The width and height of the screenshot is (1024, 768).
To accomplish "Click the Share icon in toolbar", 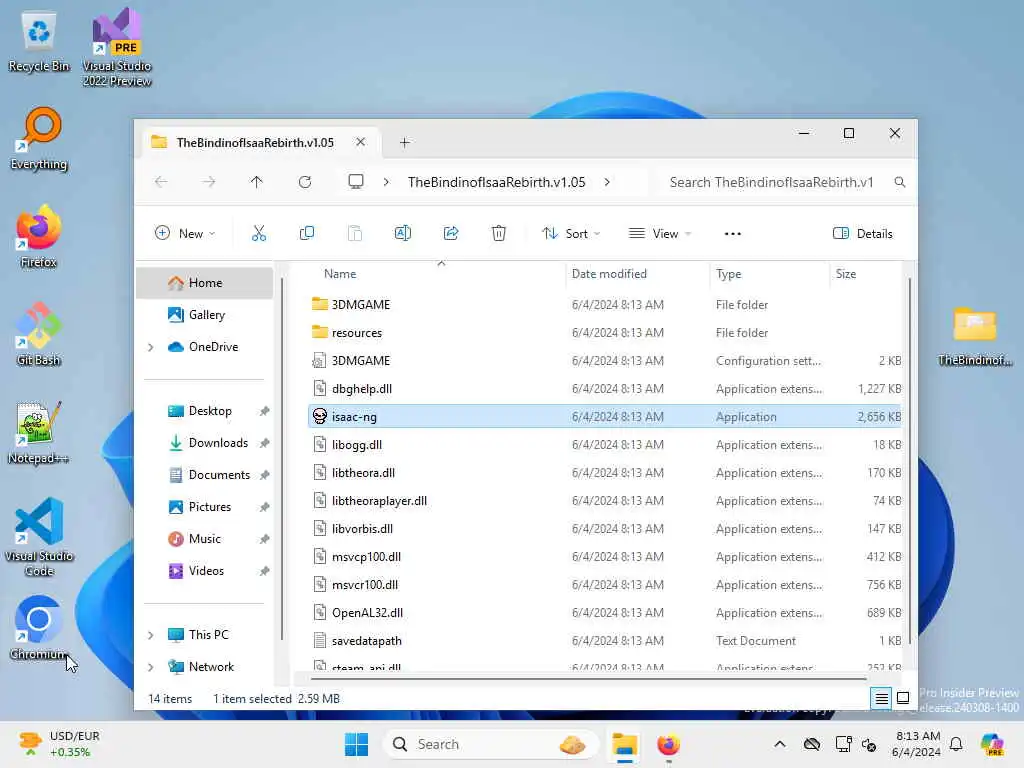I will tap(451, 233).
